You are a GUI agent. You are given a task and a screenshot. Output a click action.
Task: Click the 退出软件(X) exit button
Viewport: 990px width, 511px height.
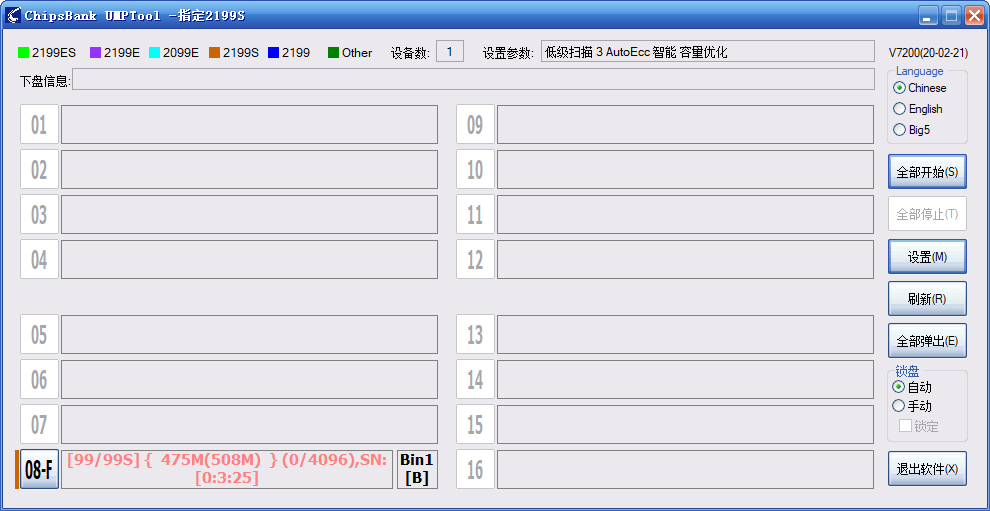tap(927, 469)
